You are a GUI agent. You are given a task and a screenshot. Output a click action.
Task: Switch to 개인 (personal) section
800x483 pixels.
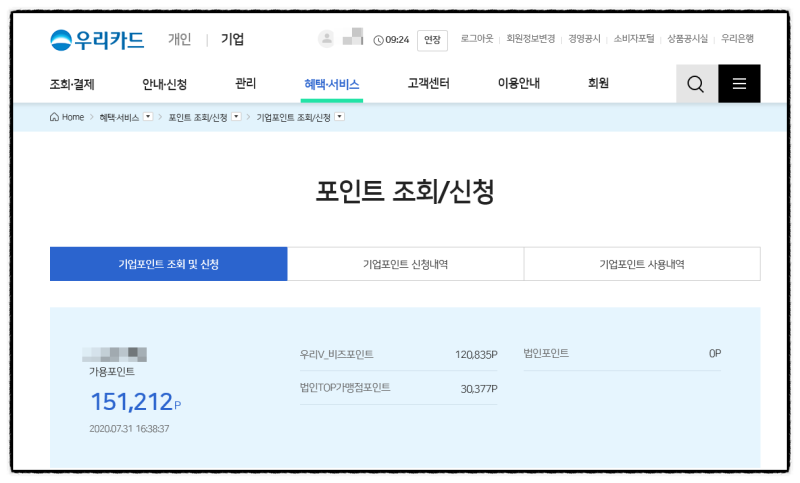(x=180, y=39)
